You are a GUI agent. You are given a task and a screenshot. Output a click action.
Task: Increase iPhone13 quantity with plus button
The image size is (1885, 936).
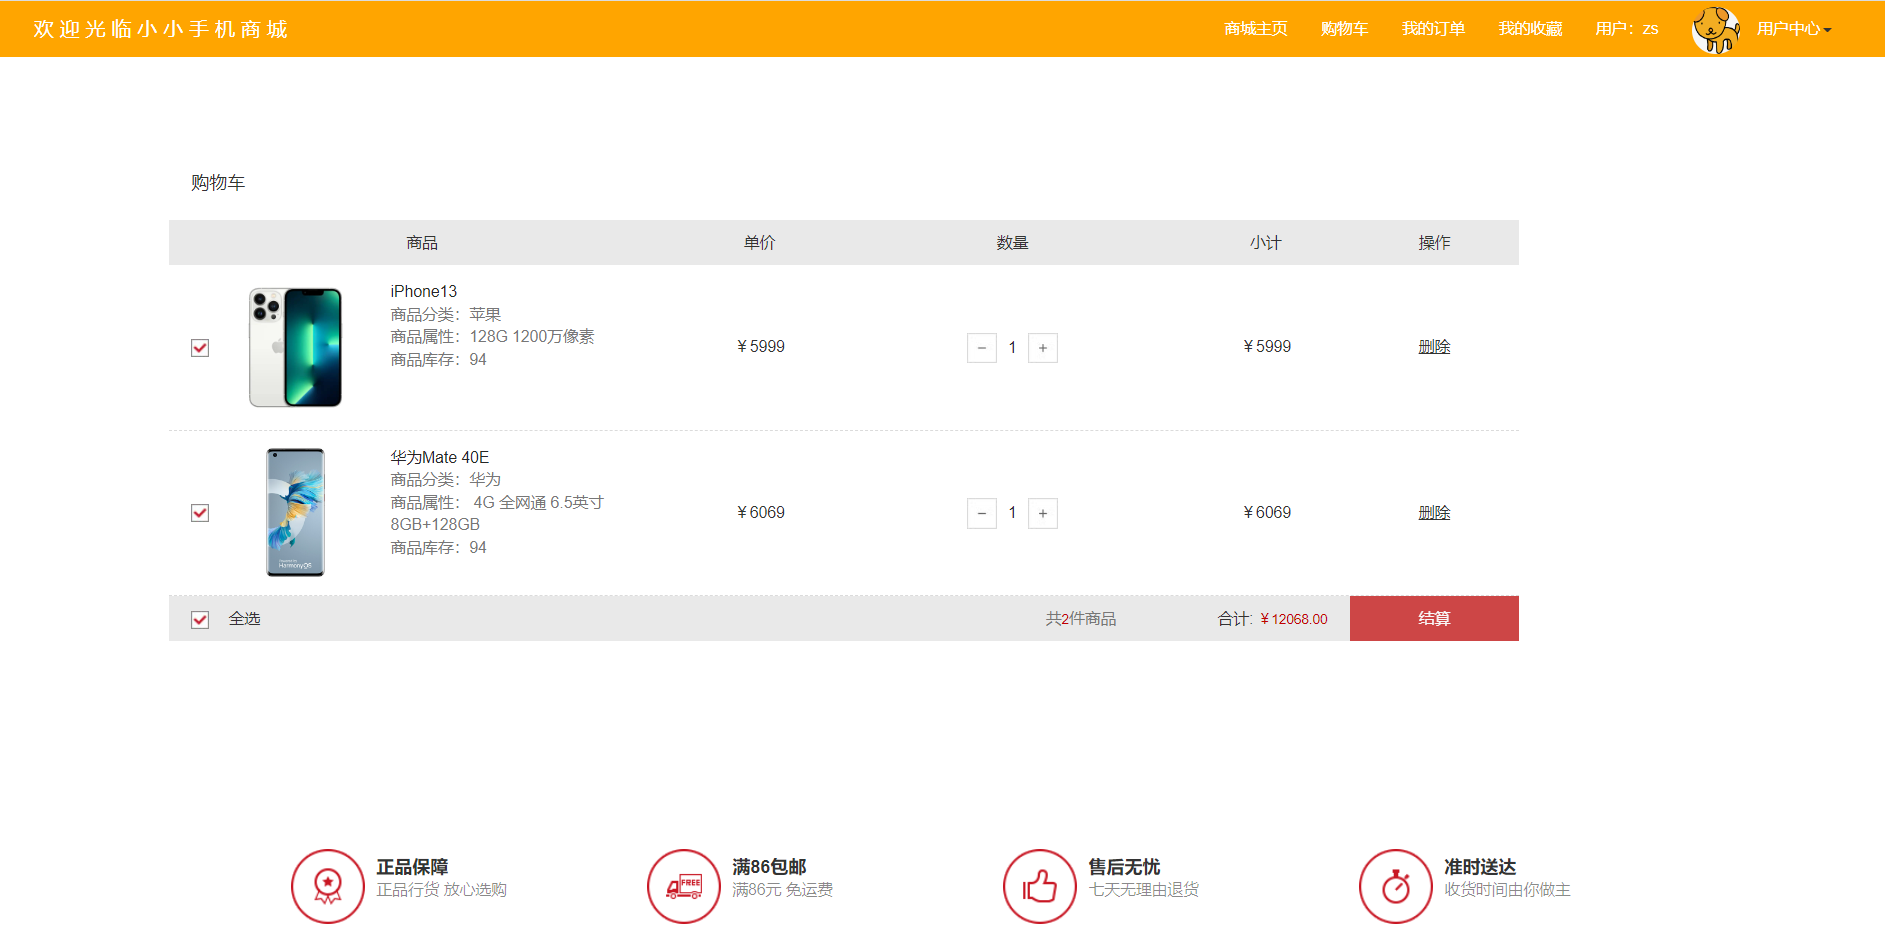pyautogui.click(x=1043, y=348)
